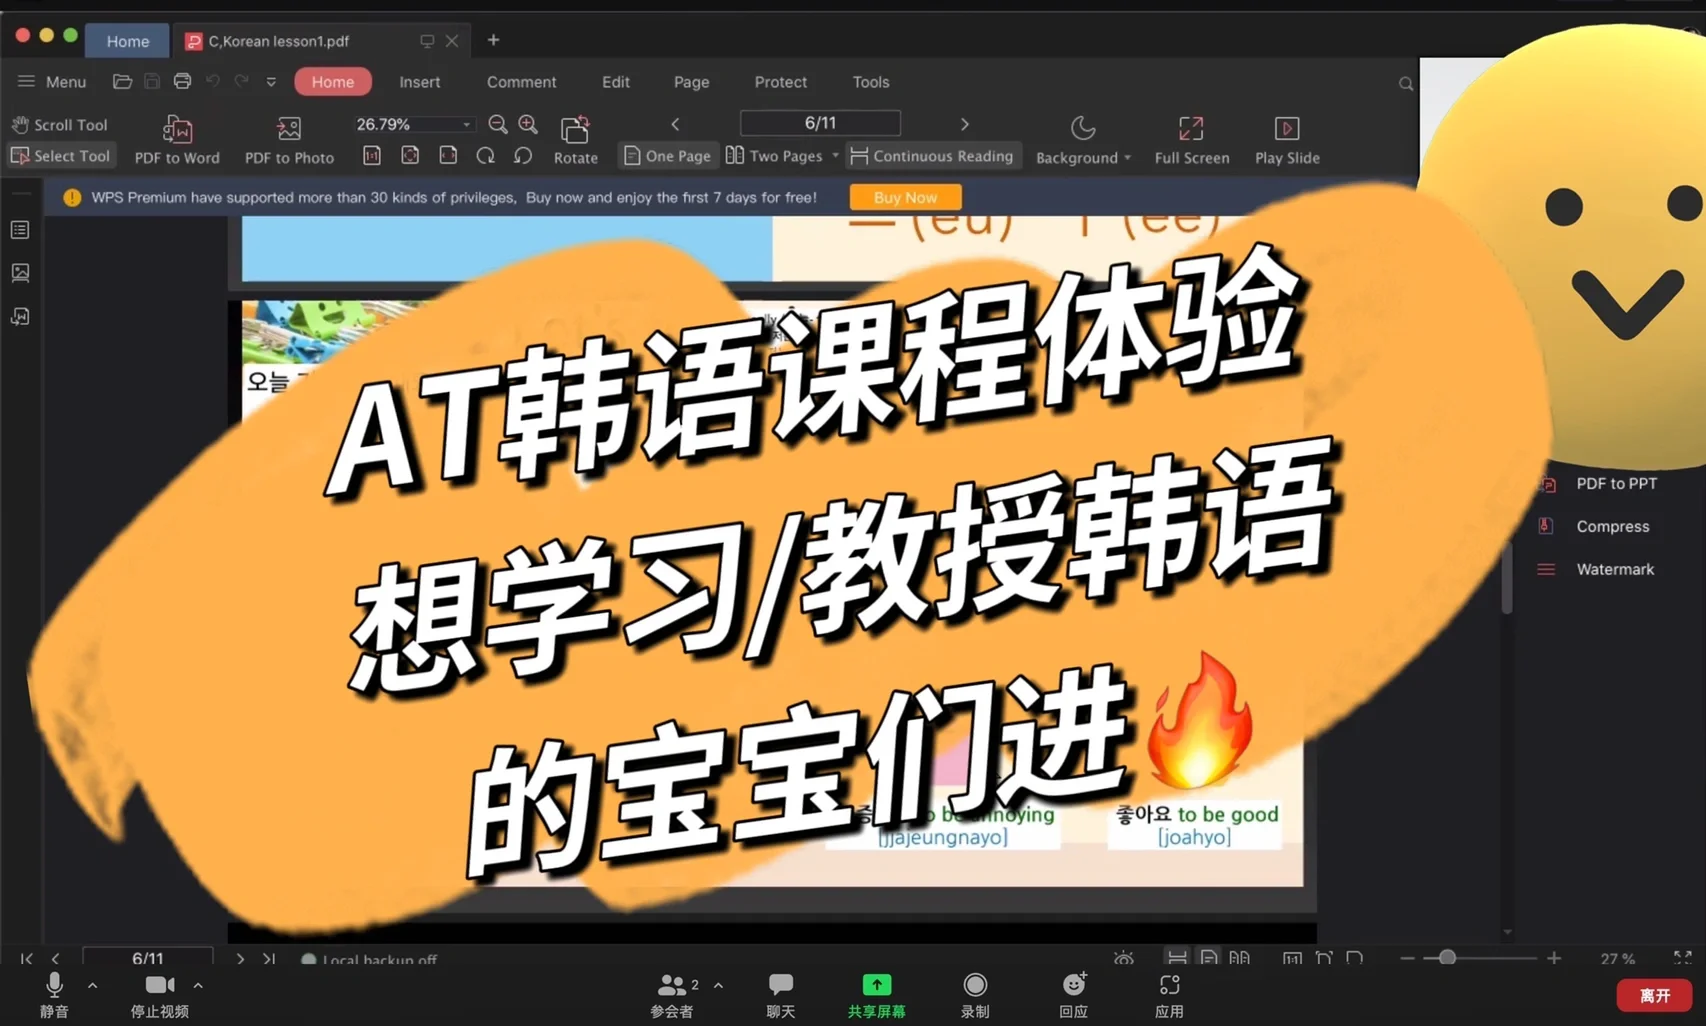The image size is (1706, 1026).
Task: Open the PDF to Photo converter
Action: click(x=289, y=139)
